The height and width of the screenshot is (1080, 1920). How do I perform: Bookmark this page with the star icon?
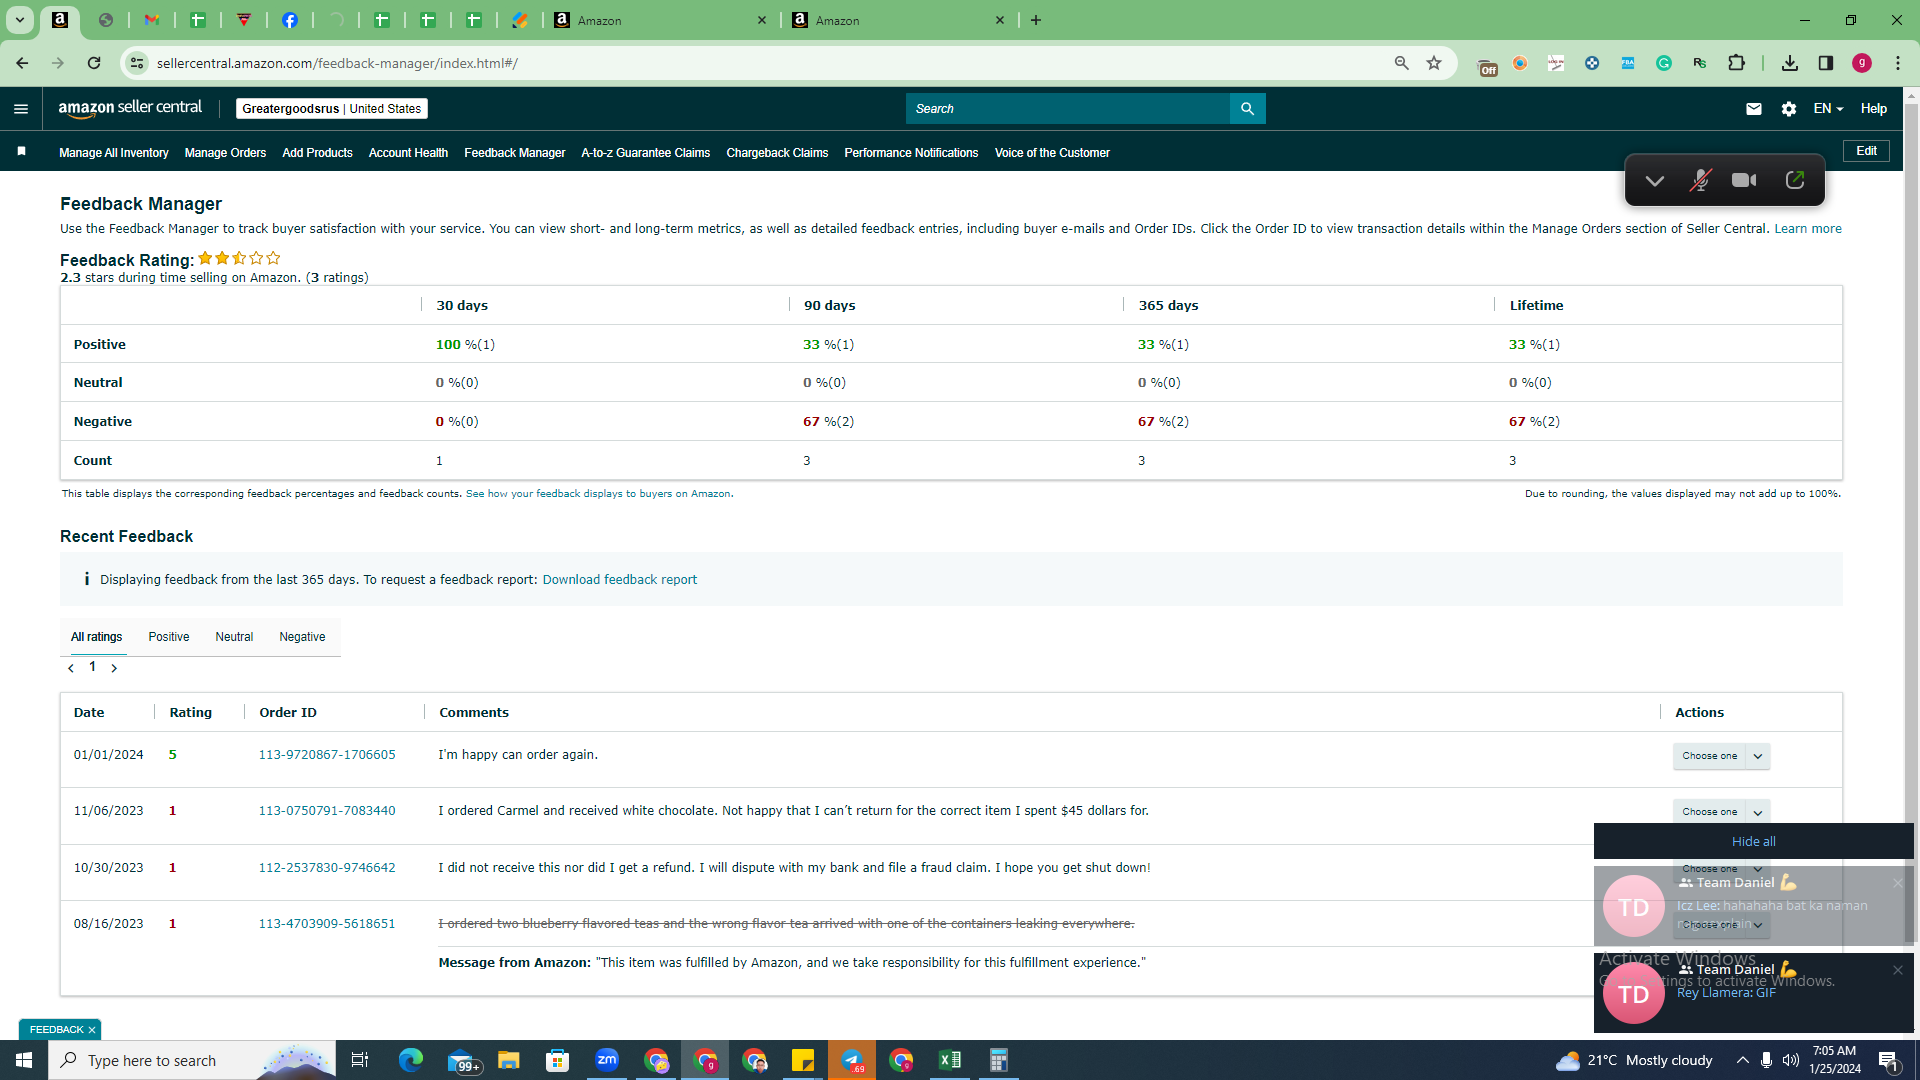click(1434, 63)
